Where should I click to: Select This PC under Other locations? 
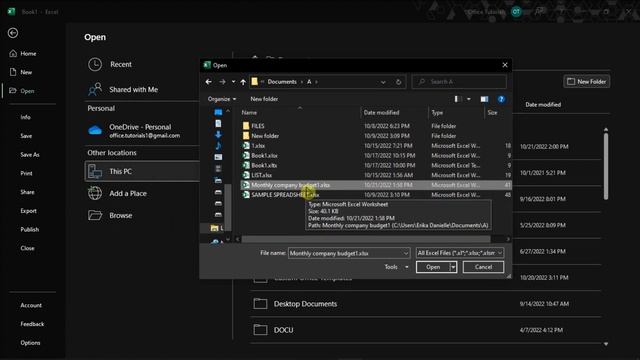[142, 171]
